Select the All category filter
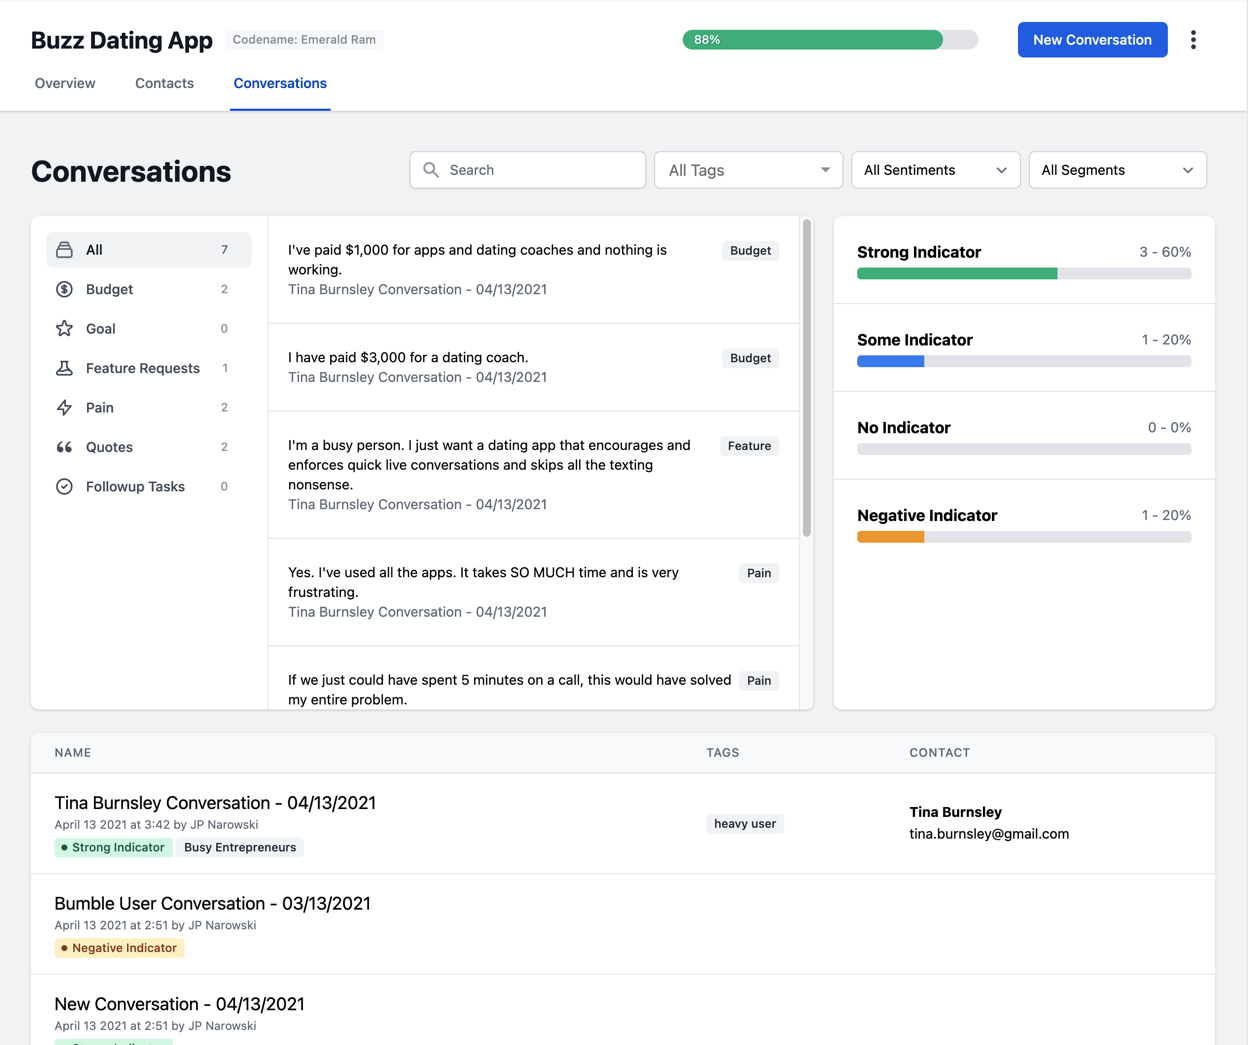 (149, 250)
